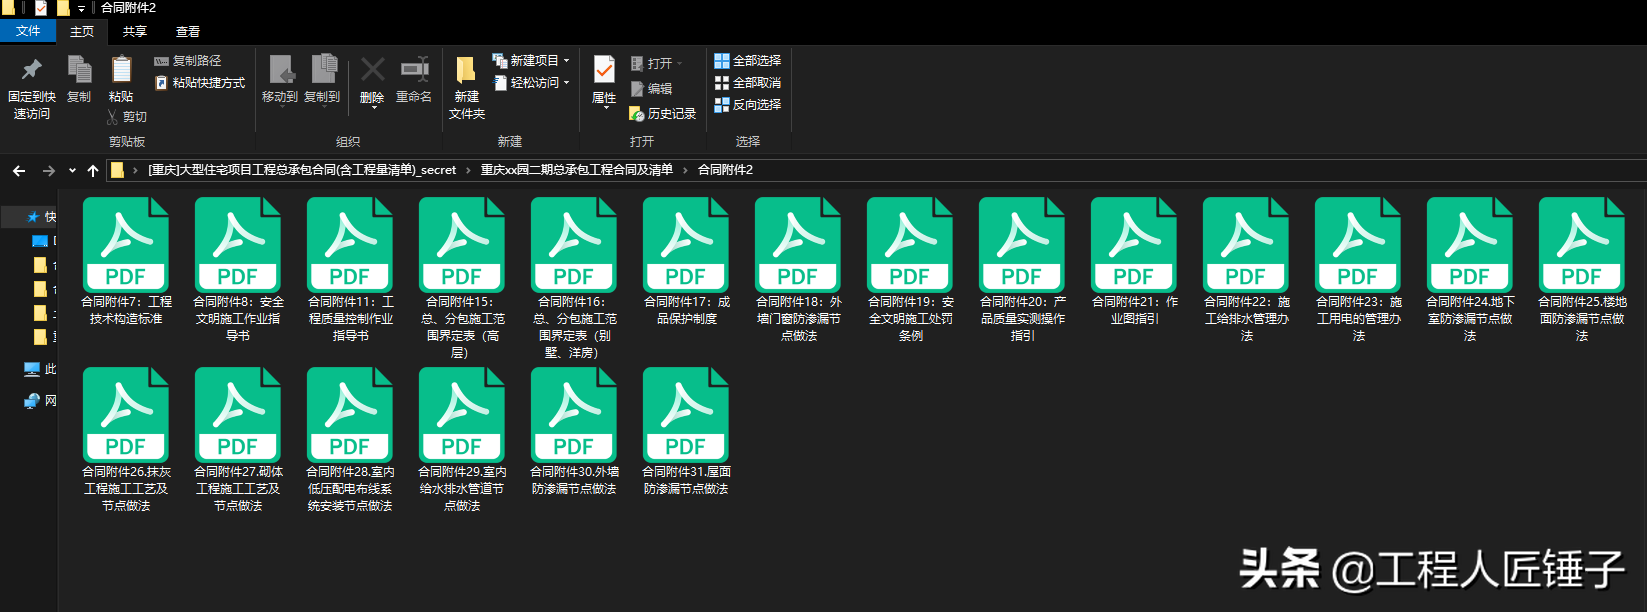Click 复制路径 button
This screenshot has height=612, width=1647.
189,61
